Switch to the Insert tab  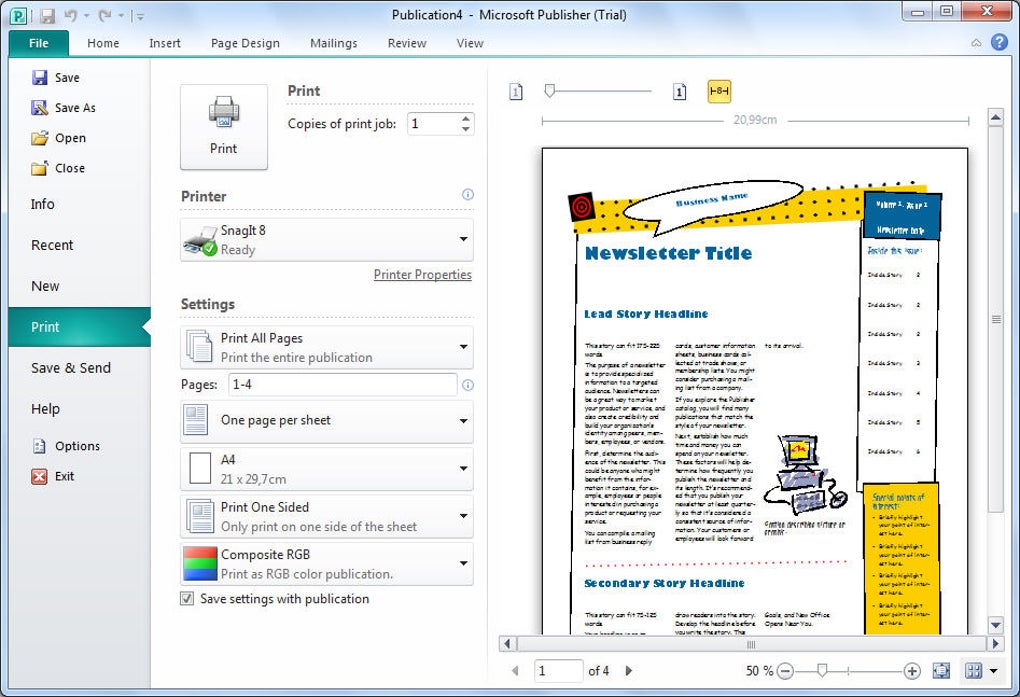pos(165,43)
